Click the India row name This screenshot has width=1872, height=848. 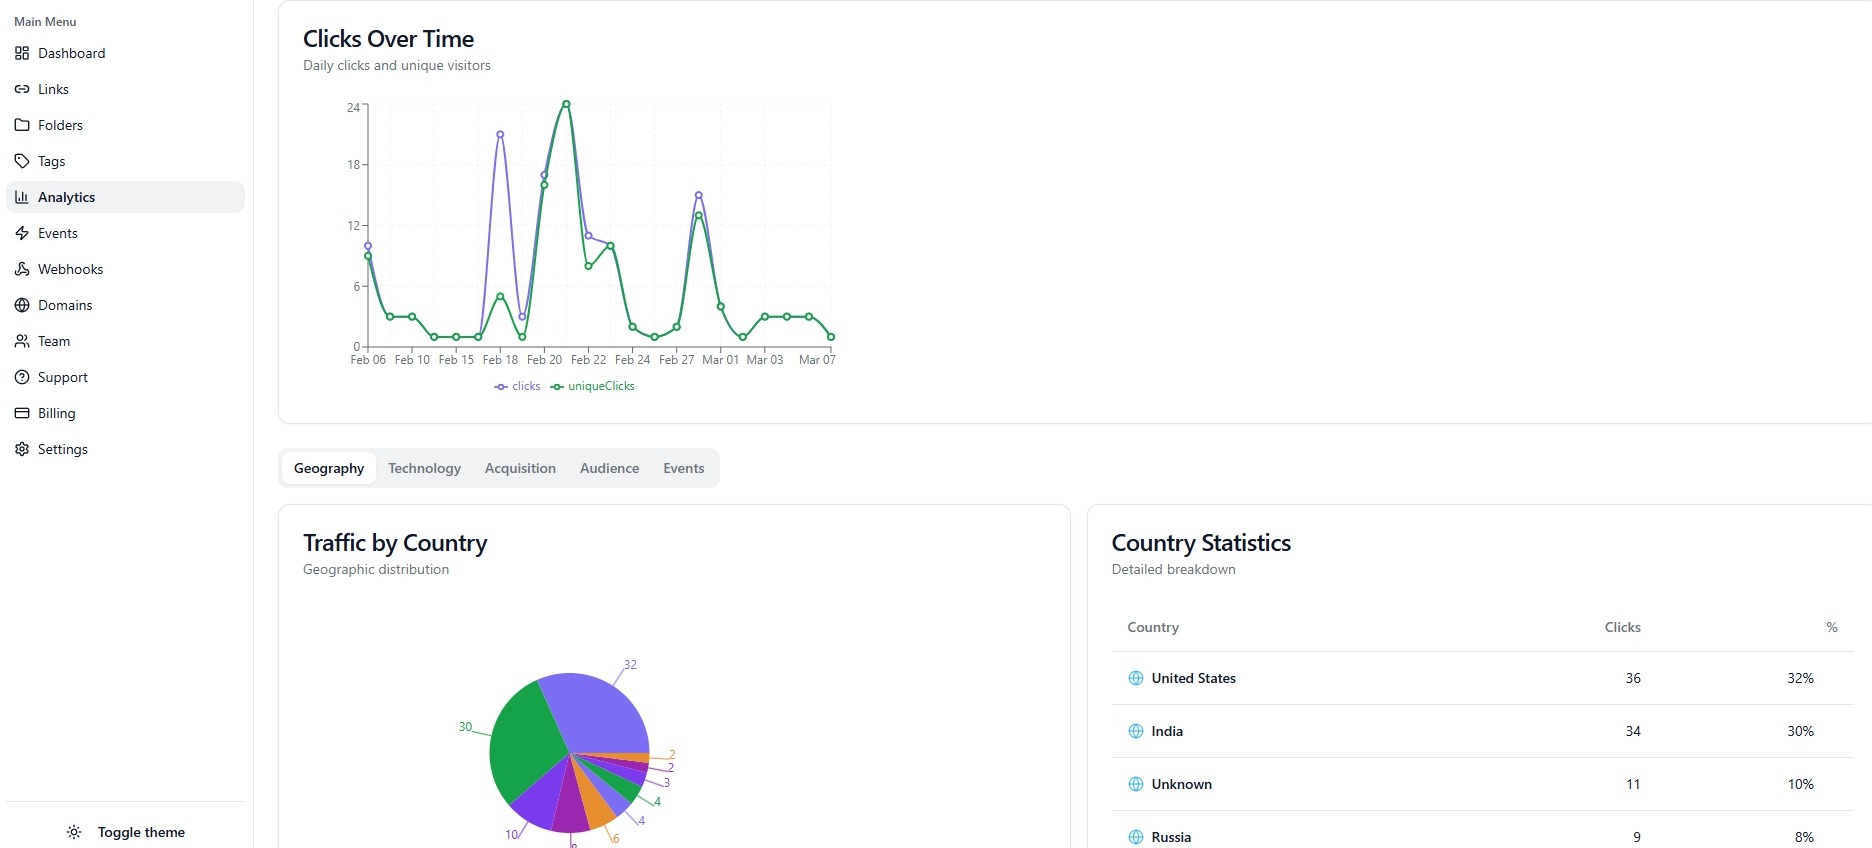coord(1167,731)
